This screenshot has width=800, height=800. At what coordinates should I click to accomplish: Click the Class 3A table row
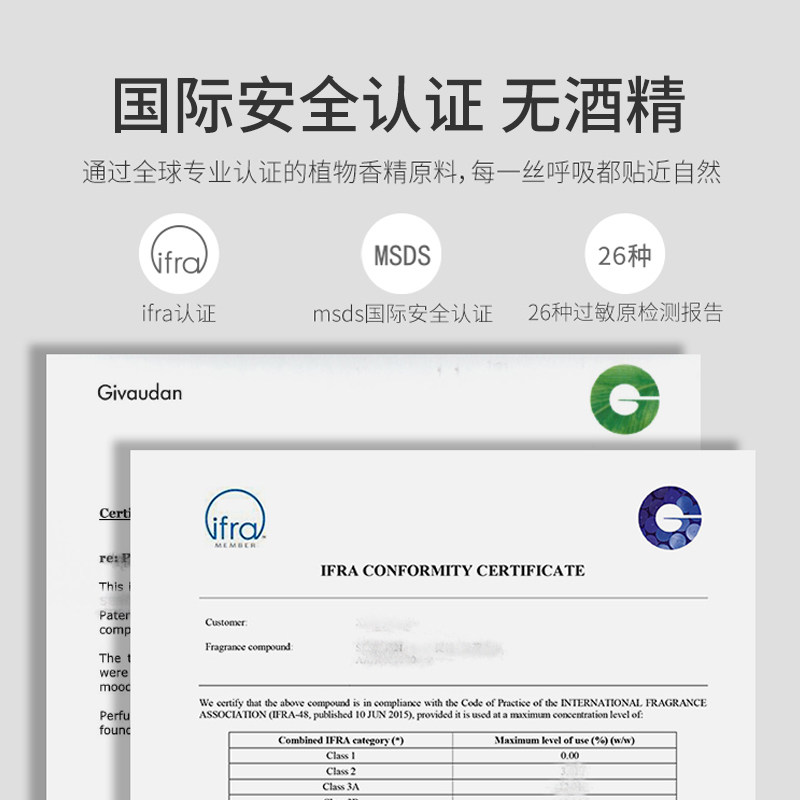(453, 786)
